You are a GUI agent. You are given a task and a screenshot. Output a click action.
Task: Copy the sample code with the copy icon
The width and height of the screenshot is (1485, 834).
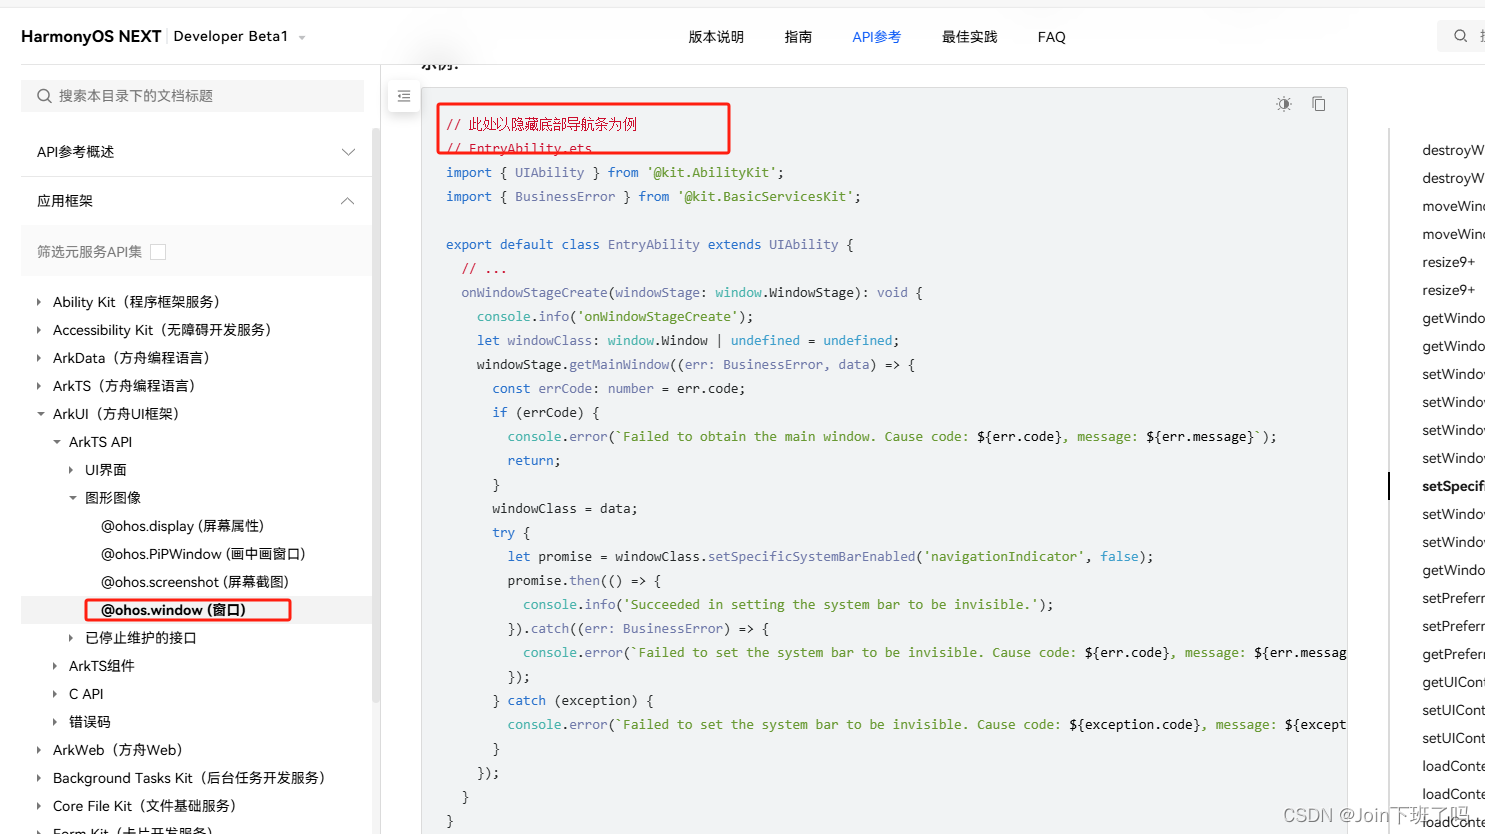coord(1319,104)
